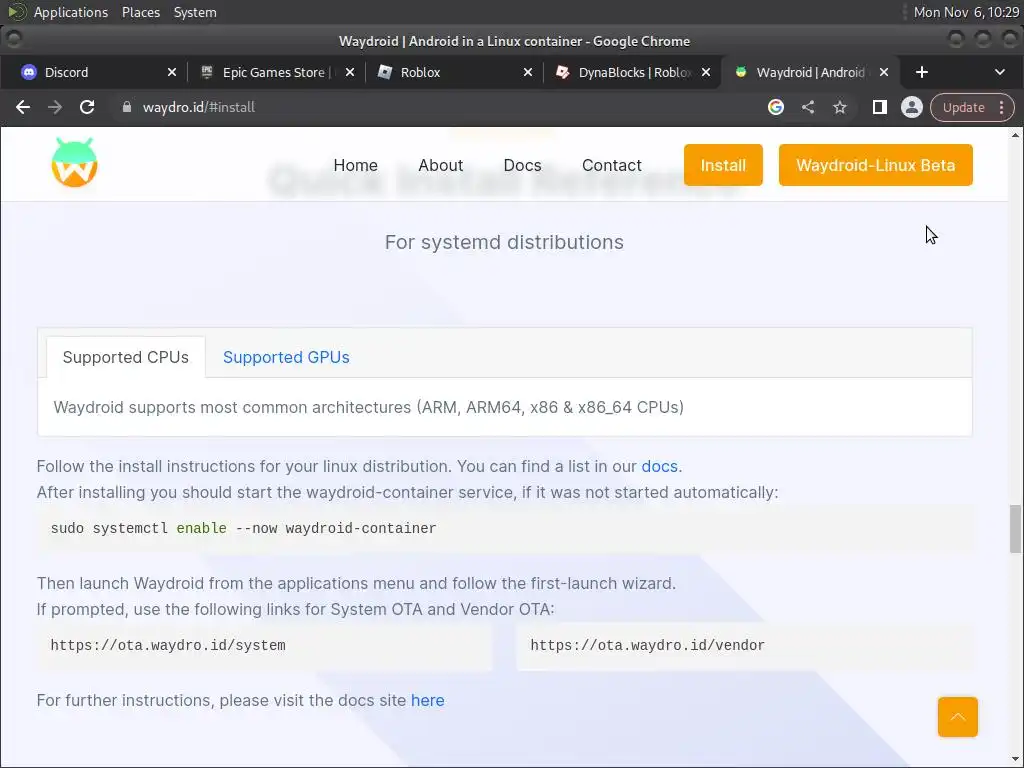The image size is (1024, 768).
Task: Follow the docs link
Action: click(x=659, y=466)
